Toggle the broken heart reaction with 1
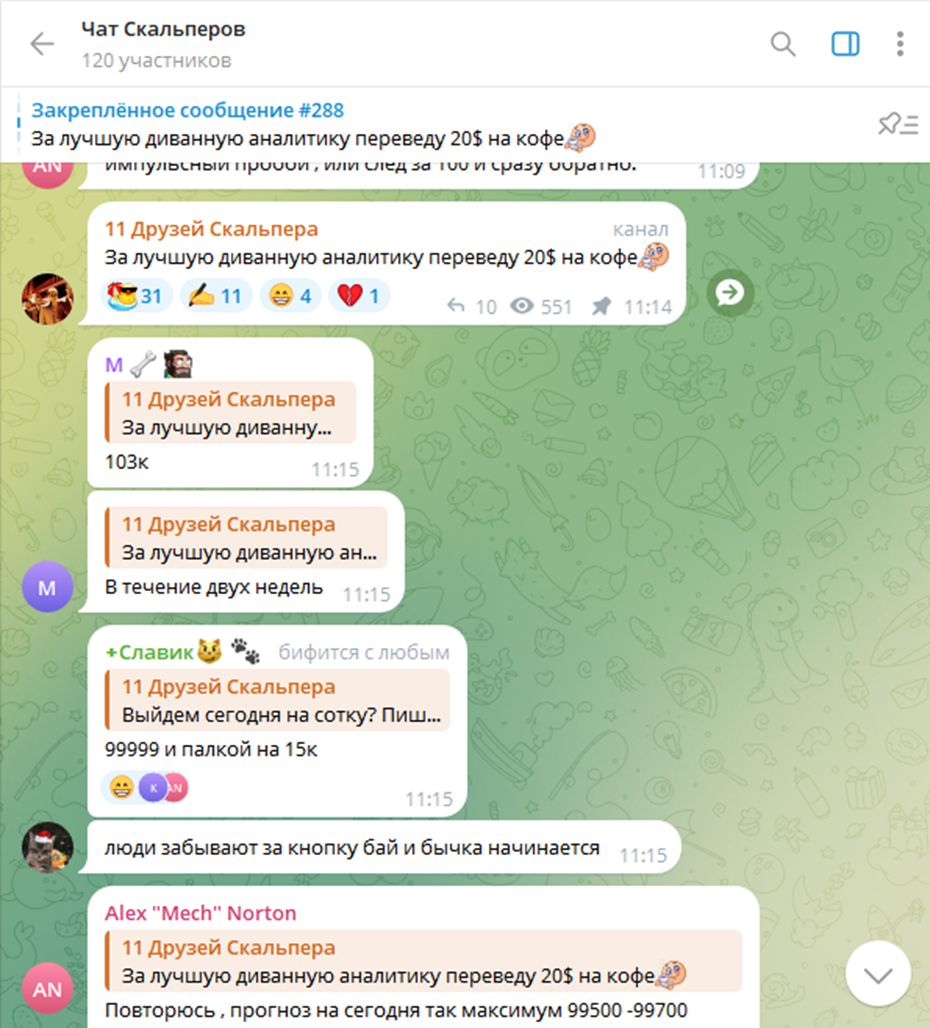The width and height of the screenshot is (930, 1028). [x=359, y=296]
